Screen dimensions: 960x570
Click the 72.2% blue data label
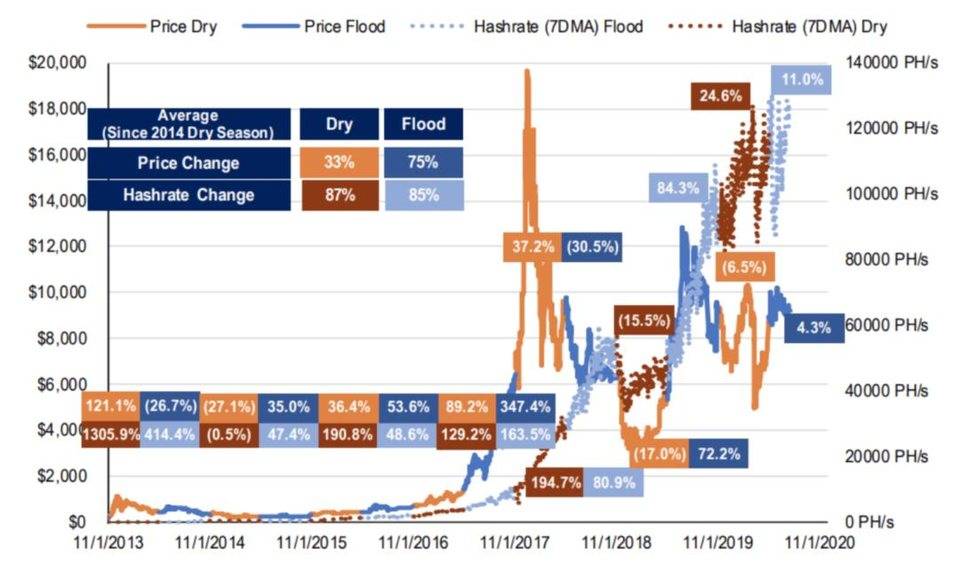pos(719,454)
